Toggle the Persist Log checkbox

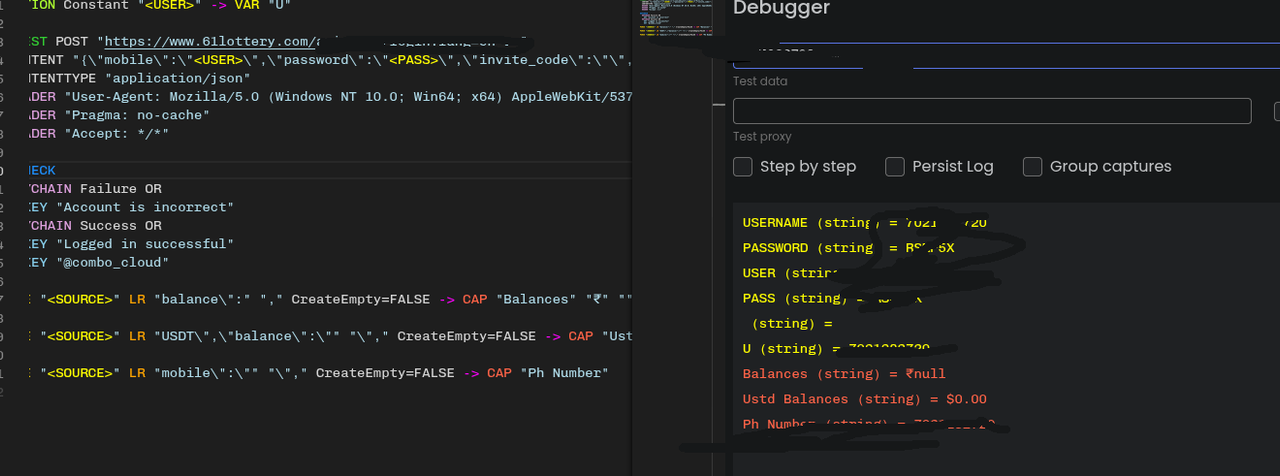(x=894, y=167)
